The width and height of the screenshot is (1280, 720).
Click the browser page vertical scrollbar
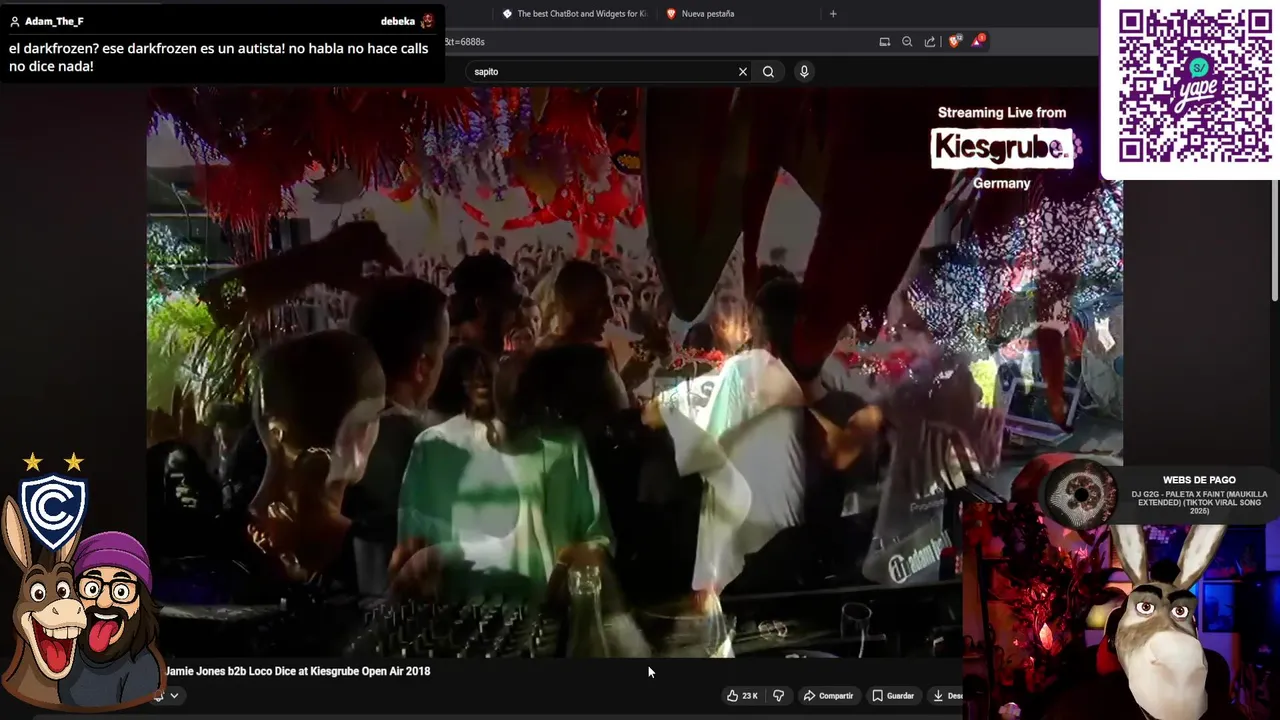pyautogui.click(x=1274, y=240)
